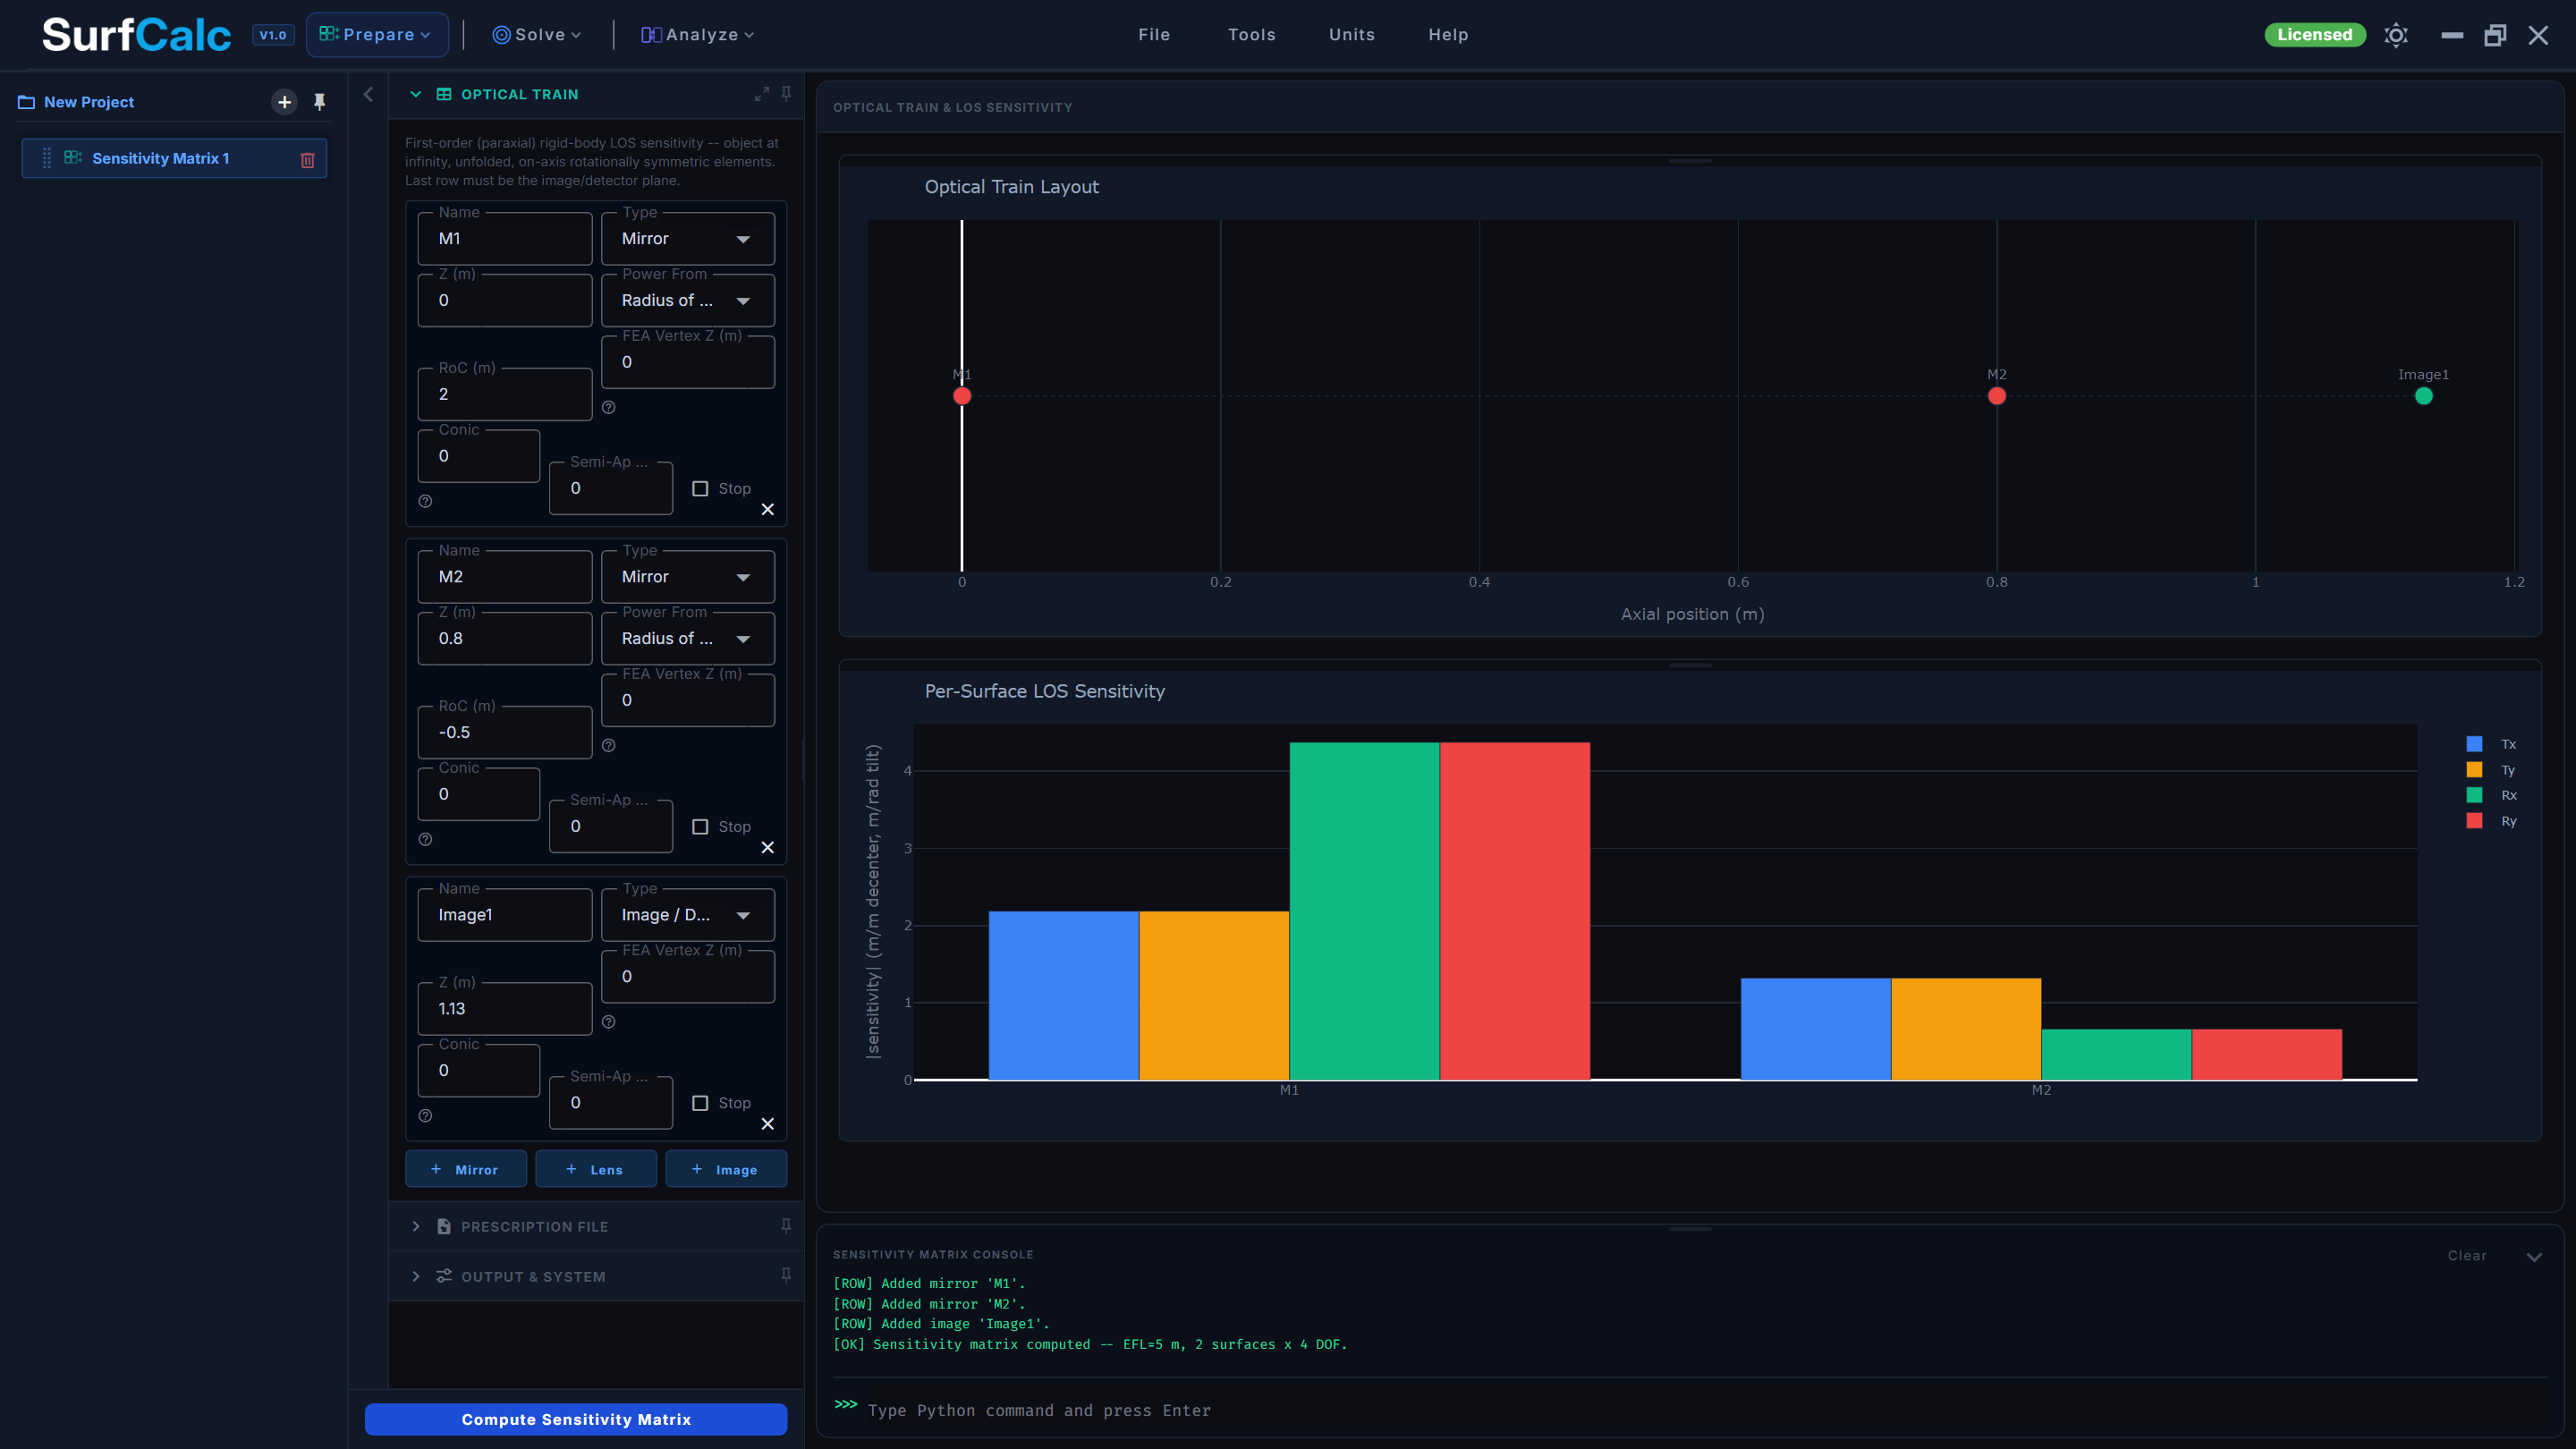The width and height of the screenshot is (2576, 1449).
Task: Toggle light/dark theme icon
Action: coord(2396,35)
